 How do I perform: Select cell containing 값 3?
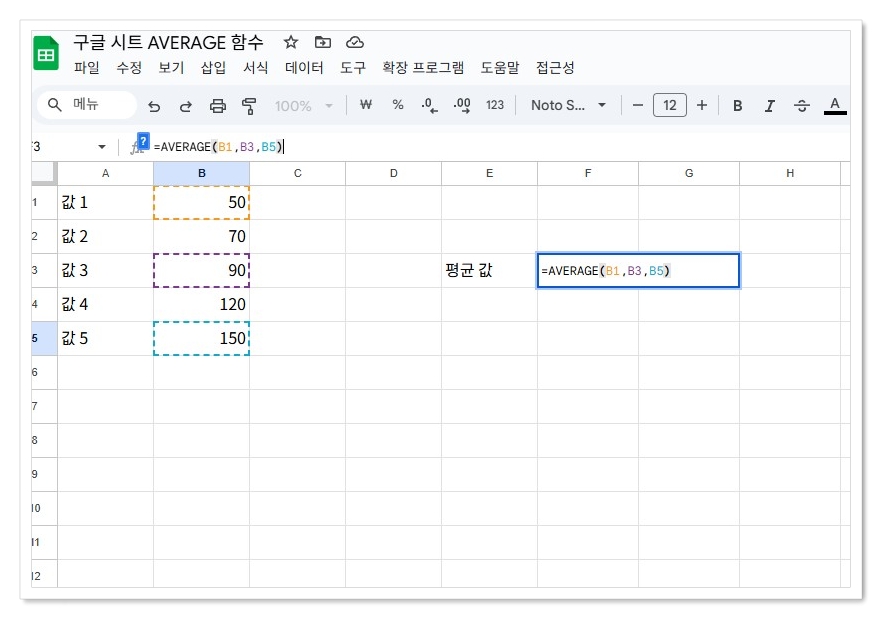(x=105, y=270)
